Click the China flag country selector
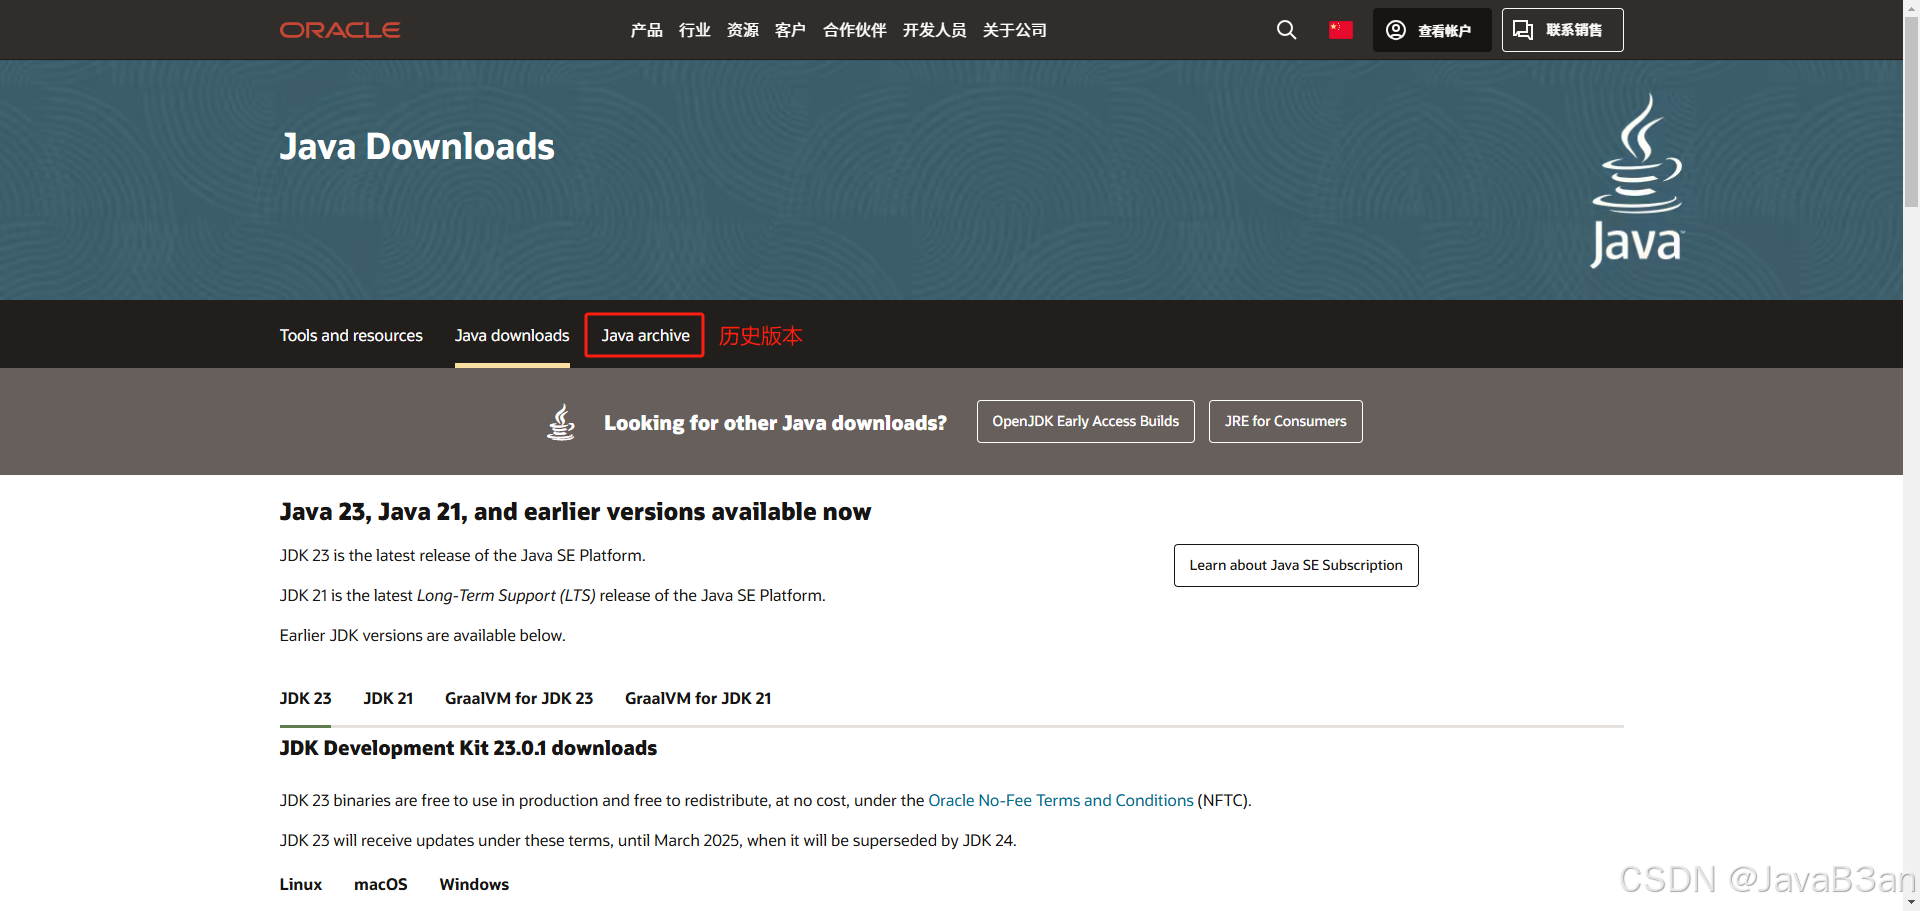Viewport: 1920px width, 911px height. (x=1341, y=30)
